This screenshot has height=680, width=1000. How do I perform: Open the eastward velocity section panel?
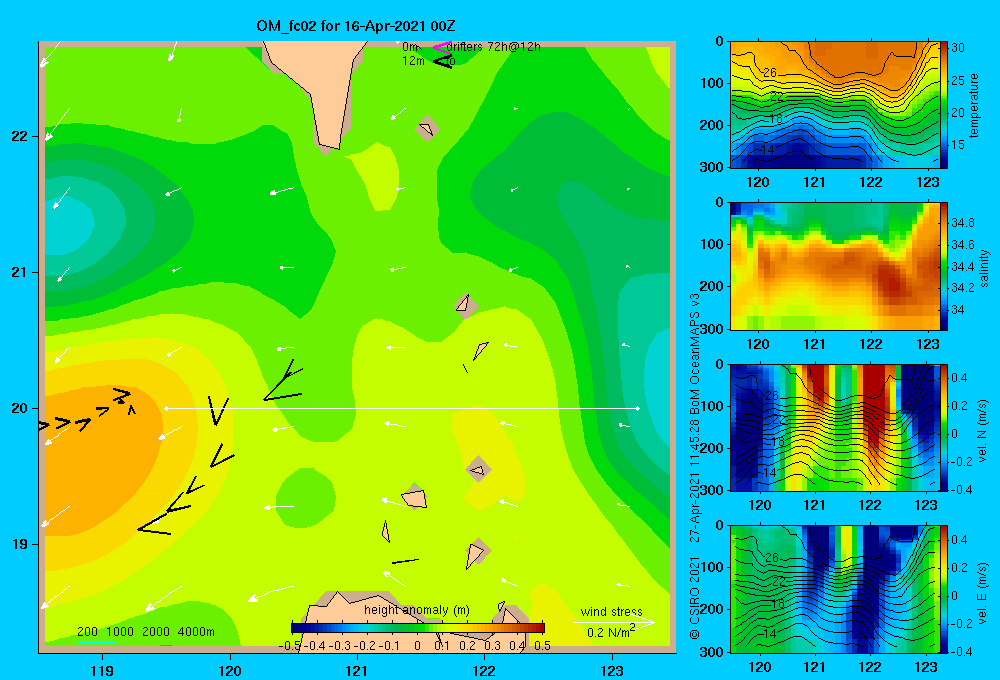pos(835,589)
